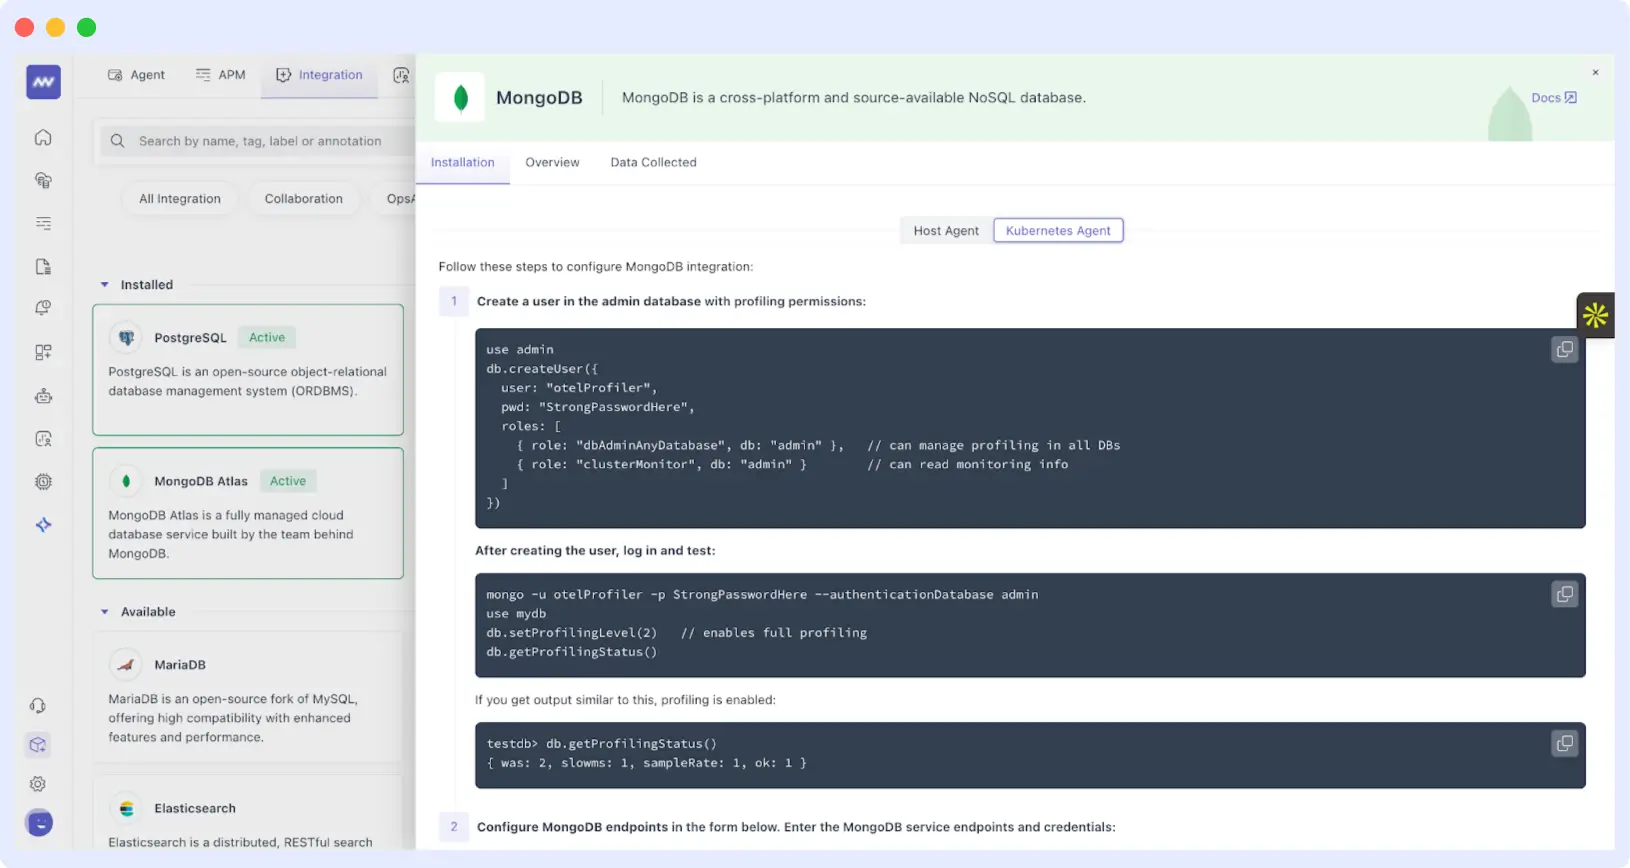Click the search magnifier icon
1630x868 pixels.
pos(118,141)
